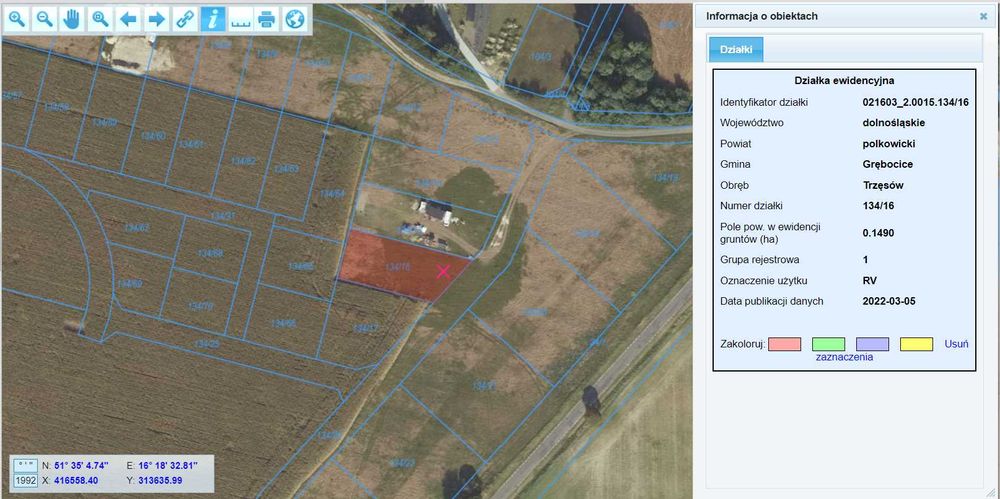Click the E longitude value 16° 18' 32.81"
1000x499 pixels.
(168, 465)
